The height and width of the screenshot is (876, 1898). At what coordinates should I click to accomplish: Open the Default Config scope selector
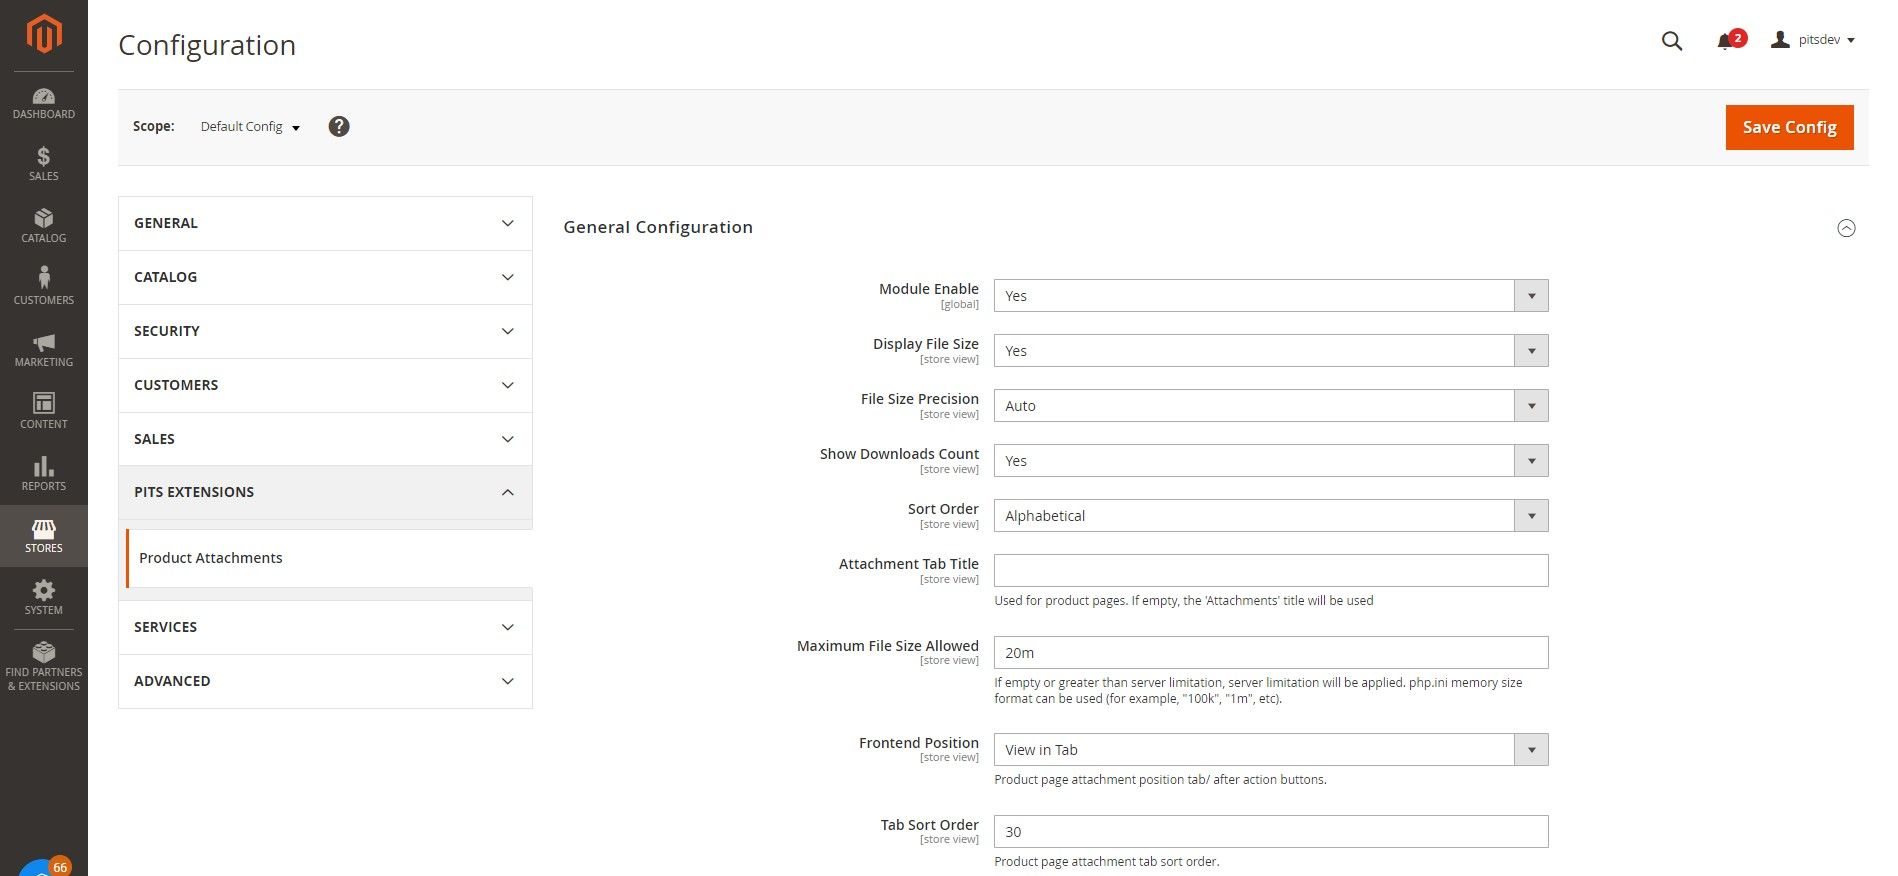click(250, 127)
